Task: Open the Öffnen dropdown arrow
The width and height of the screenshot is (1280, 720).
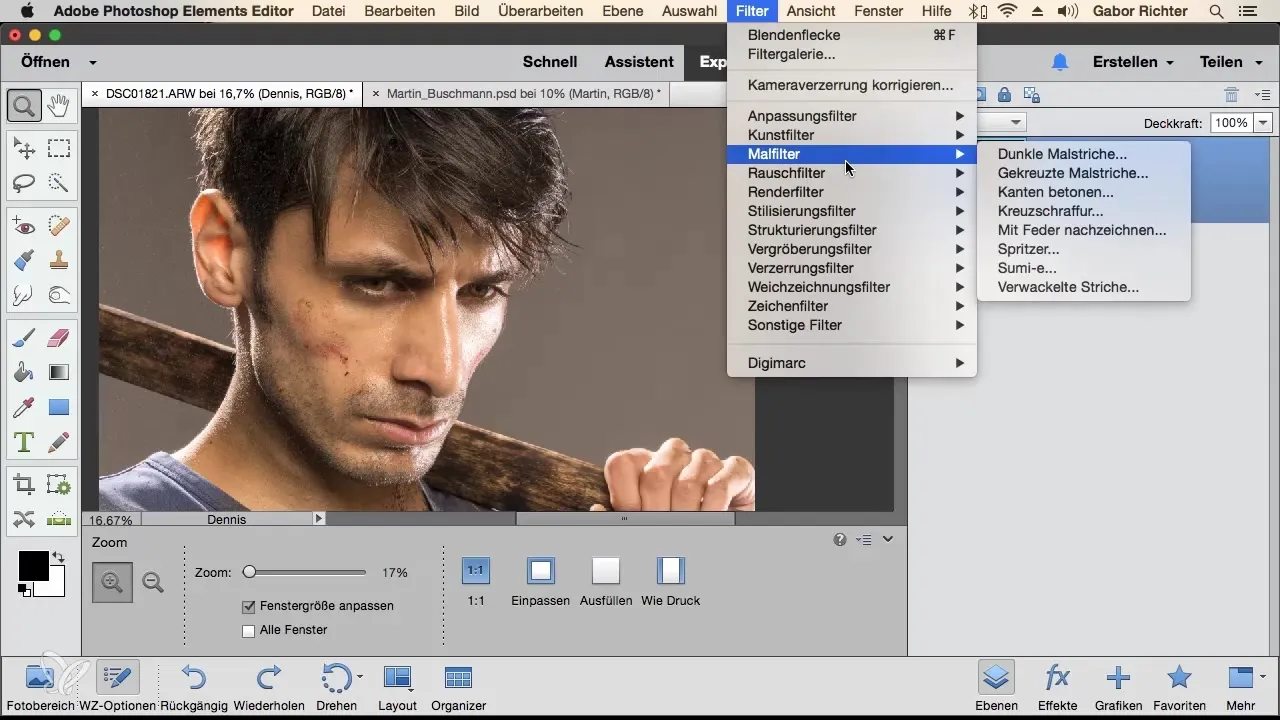Action: pos(93,62)
